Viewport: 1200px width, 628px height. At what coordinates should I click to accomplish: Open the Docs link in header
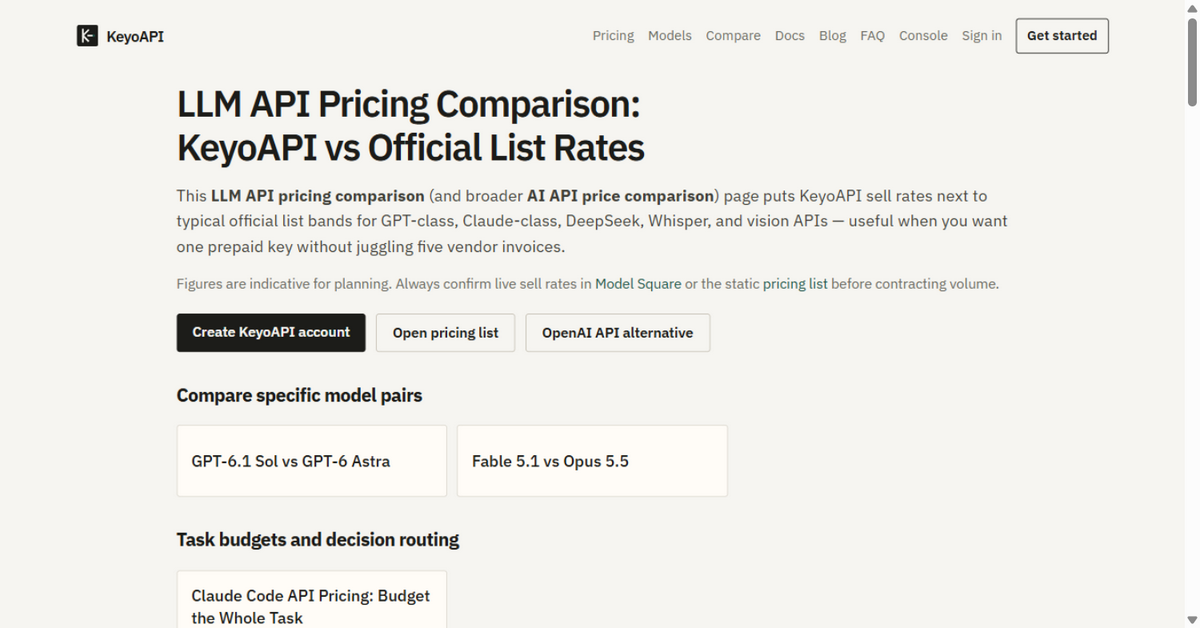click(x=790, y=36)
